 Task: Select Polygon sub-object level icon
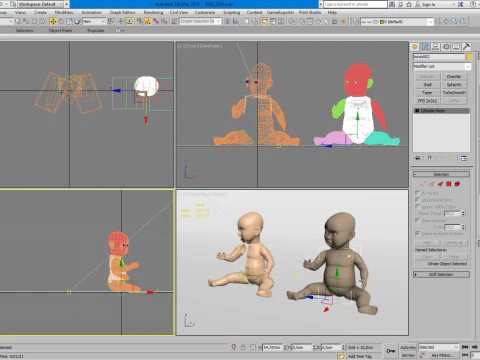(449, 184)
